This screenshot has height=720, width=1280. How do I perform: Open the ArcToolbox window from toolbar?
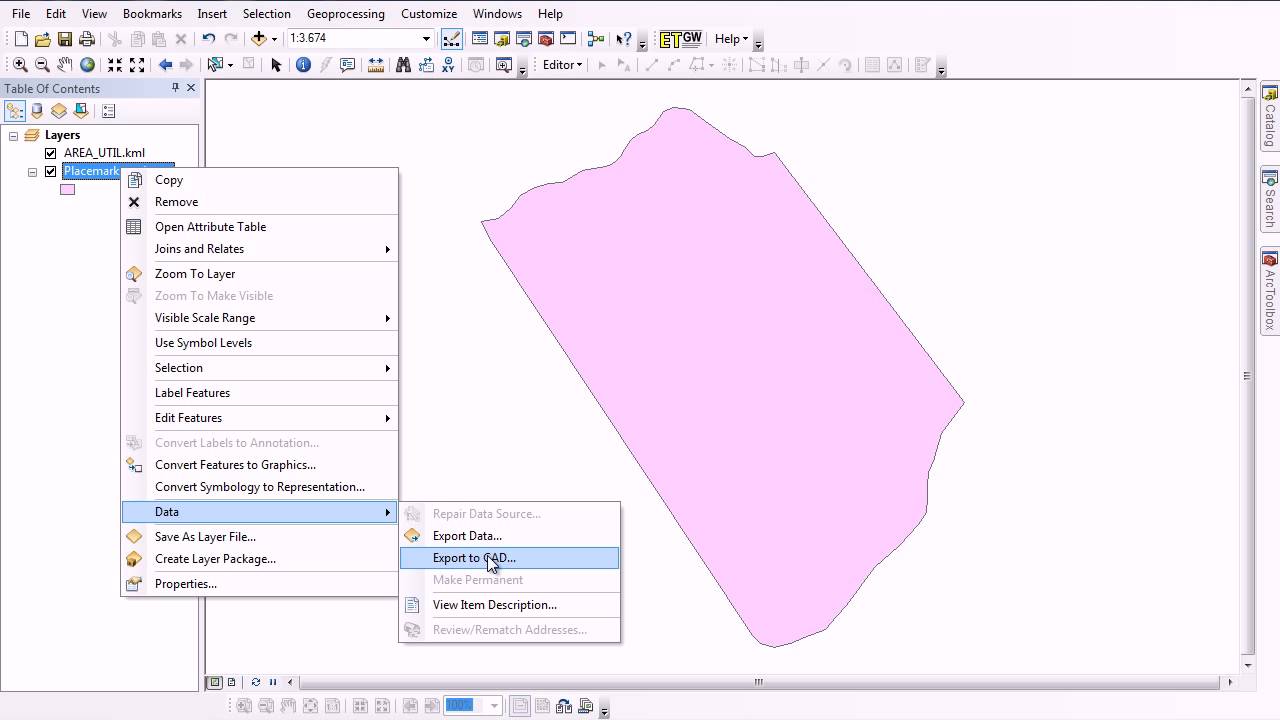546,39
